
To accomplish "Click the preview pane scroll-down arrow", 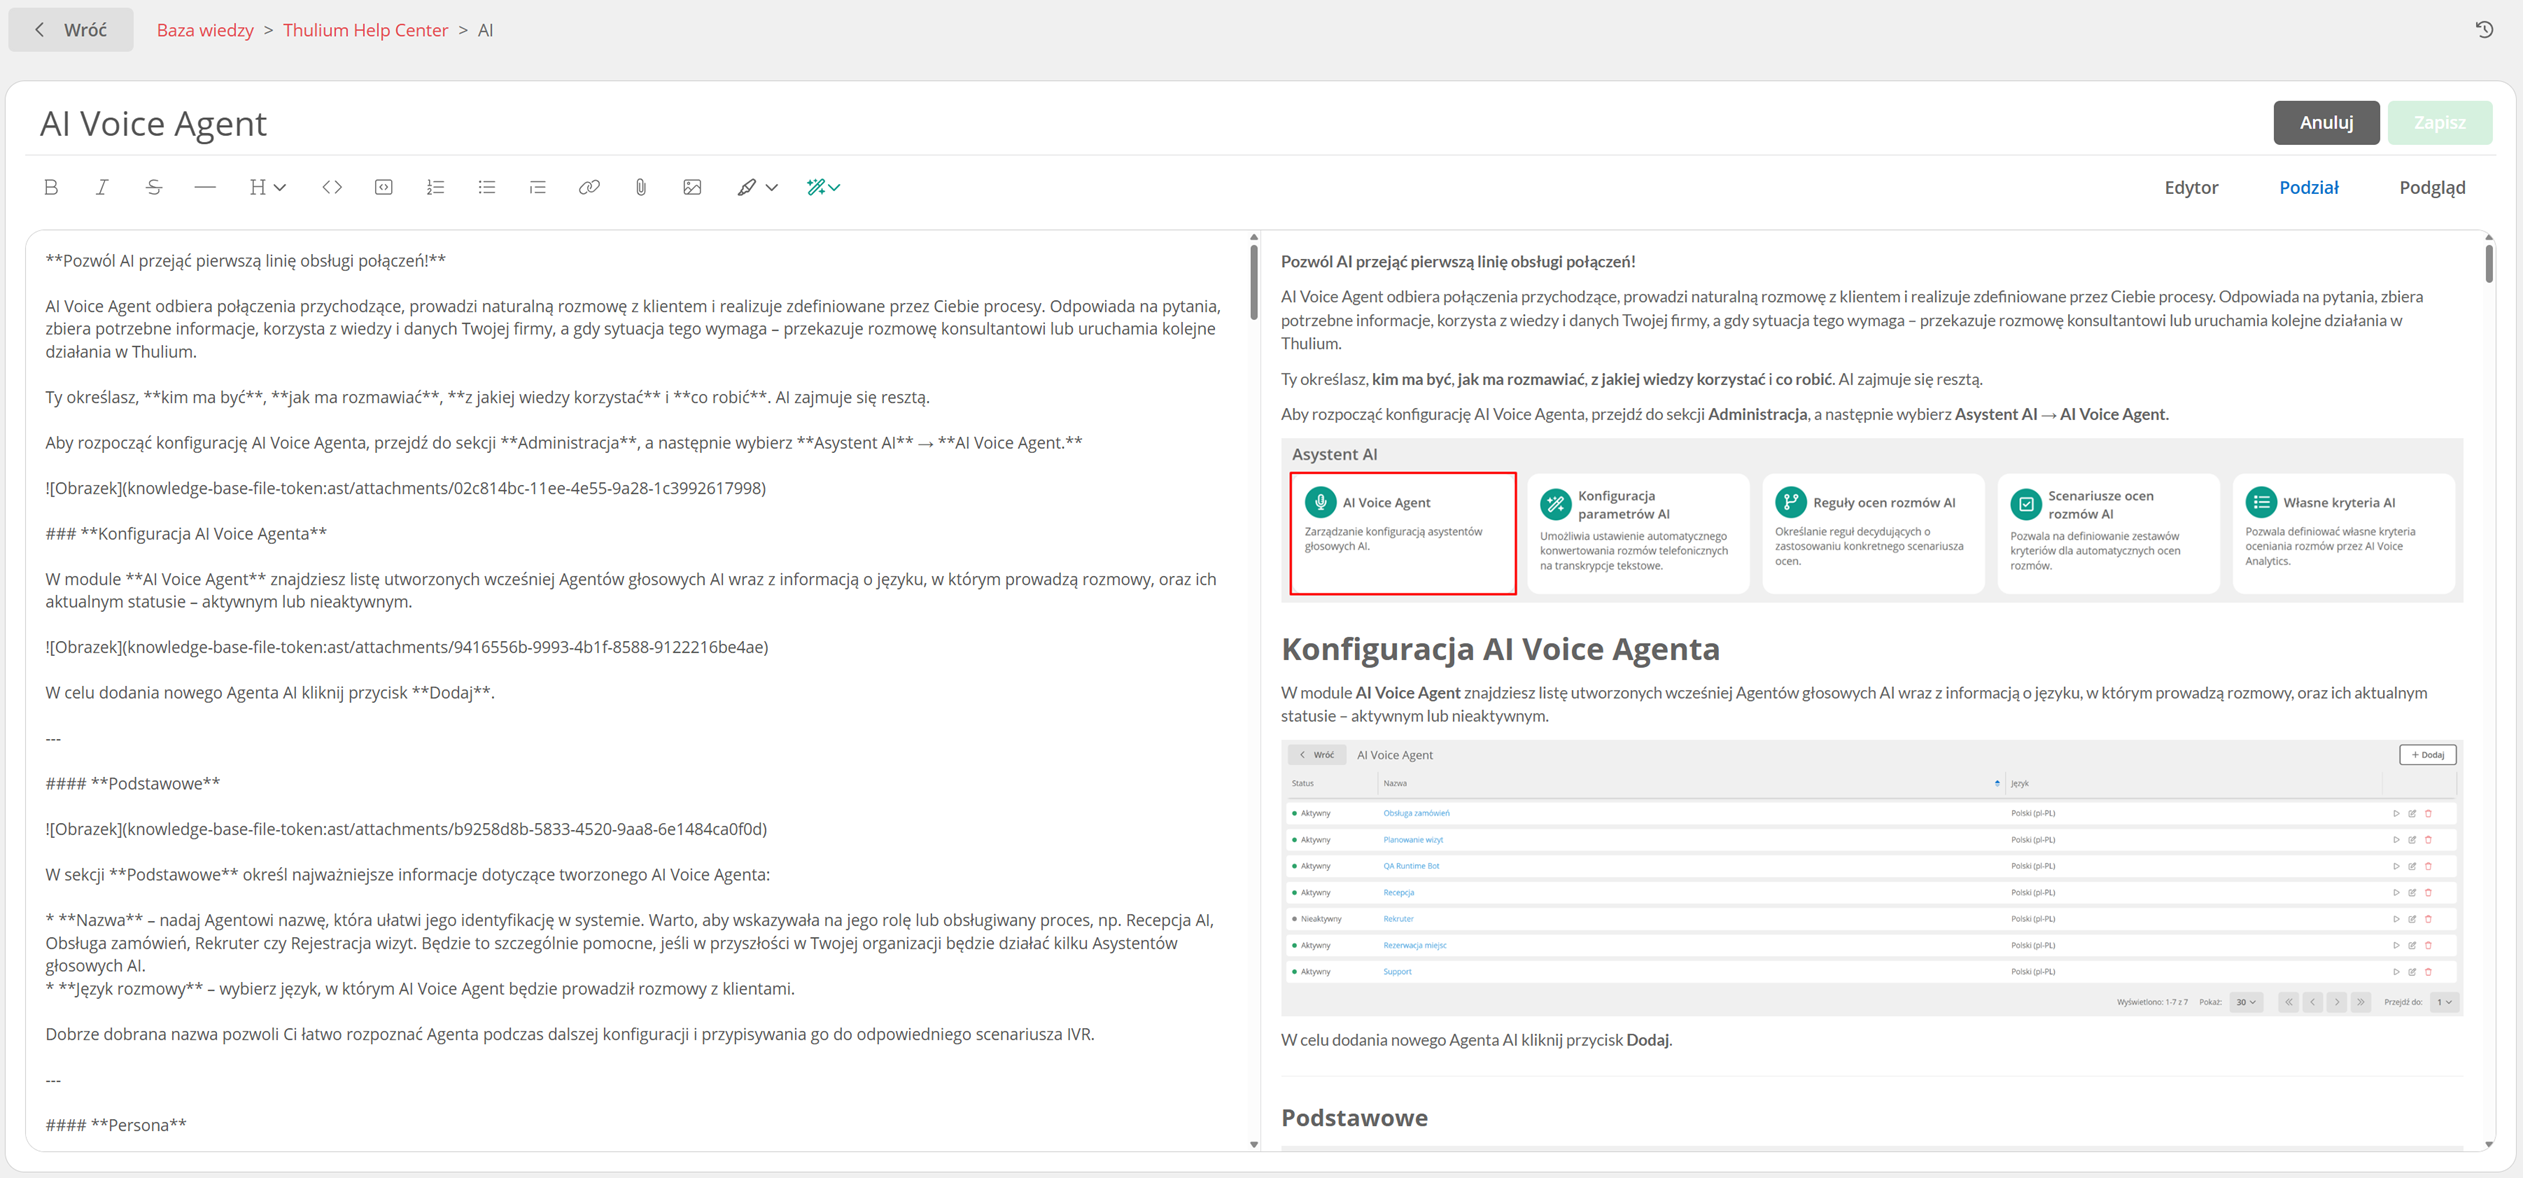I will (x=2489, y=1144).
